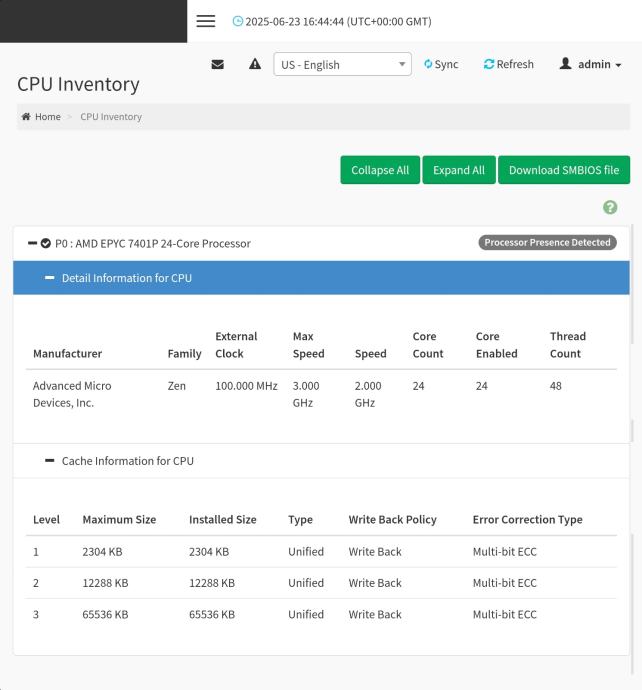Click the P0 processor status checkmark icon
Image resolution: width=642 pixels, height=690 pixels.
tap(46, 243)
